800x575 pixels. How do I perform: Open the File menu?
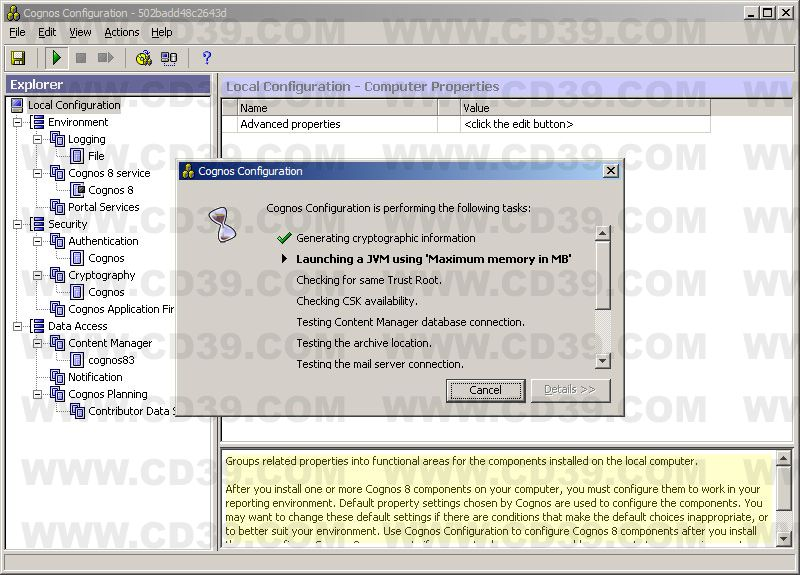pos(17,32)
